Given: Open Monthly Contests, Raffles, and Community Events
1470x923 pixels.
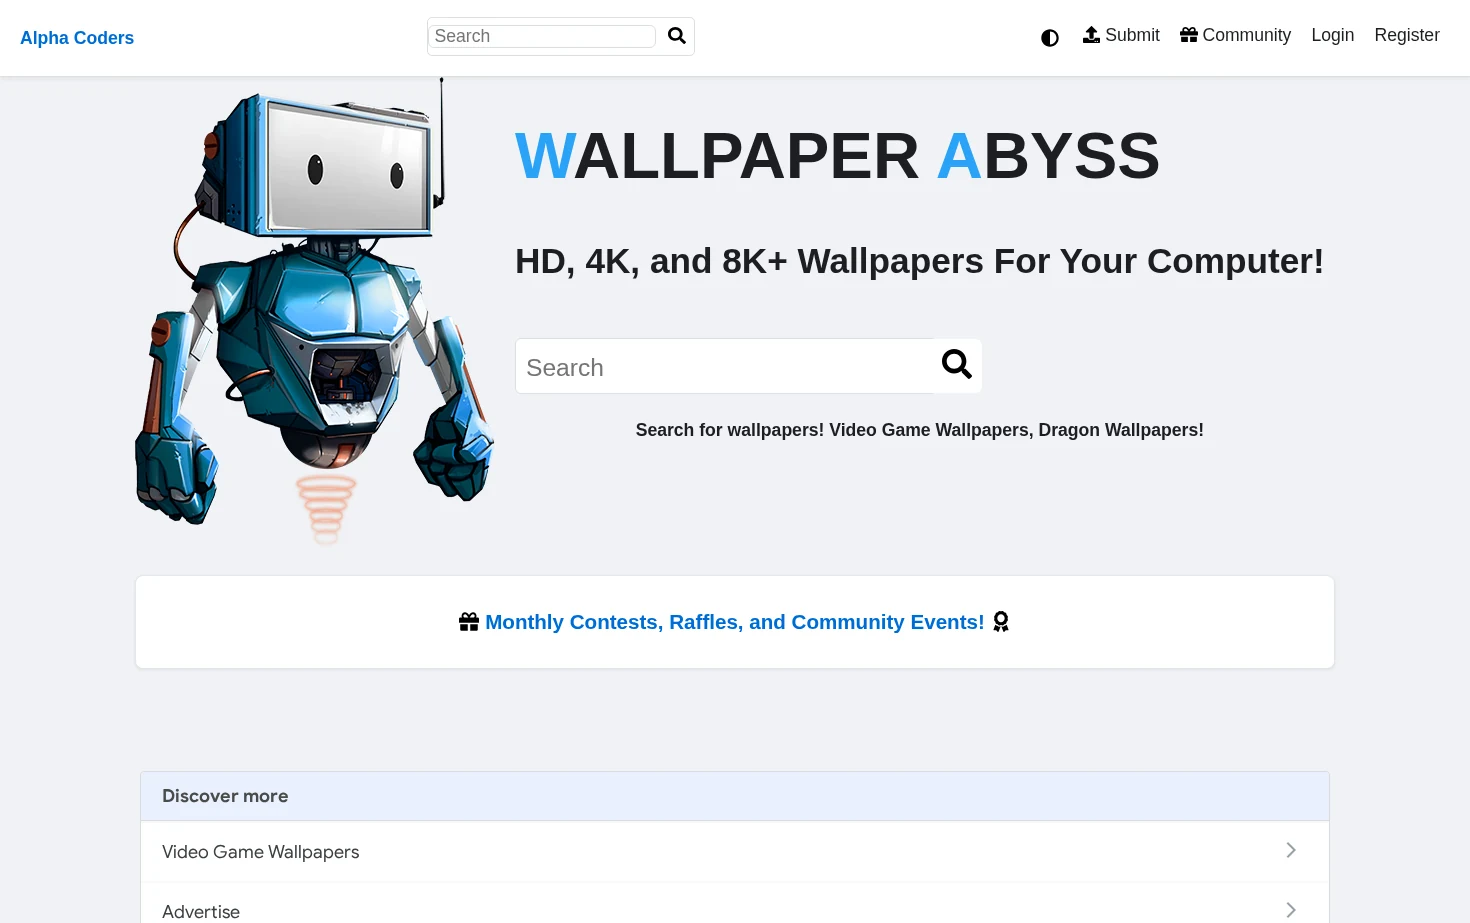Looking at the screenshot, I should (x=735, y=622).
